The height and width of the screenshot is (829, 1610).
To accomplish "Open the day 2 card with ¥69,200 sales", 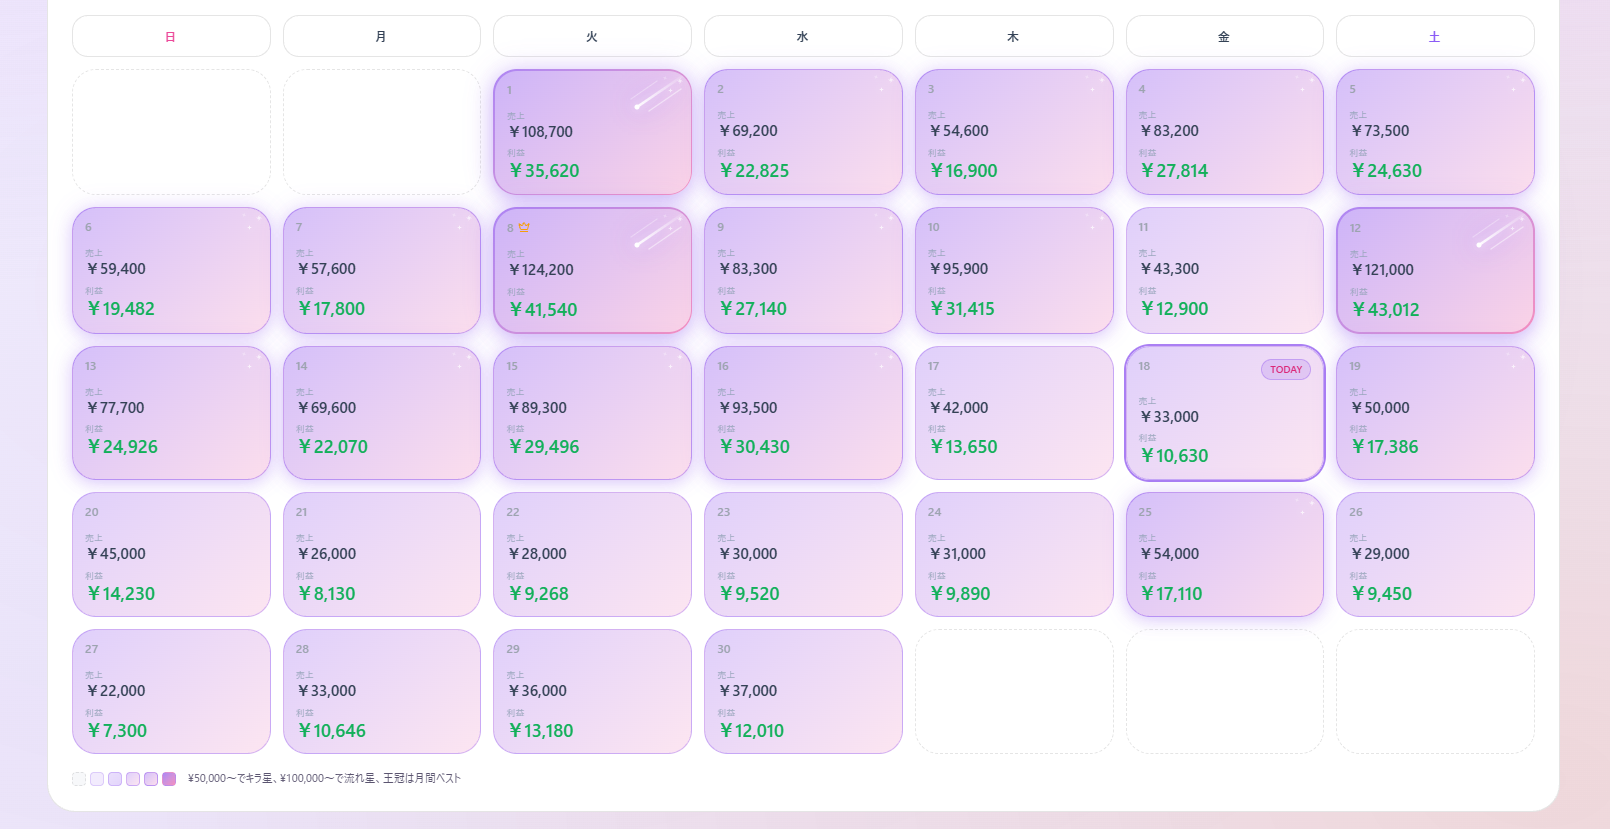I will [x=803, y=132].
